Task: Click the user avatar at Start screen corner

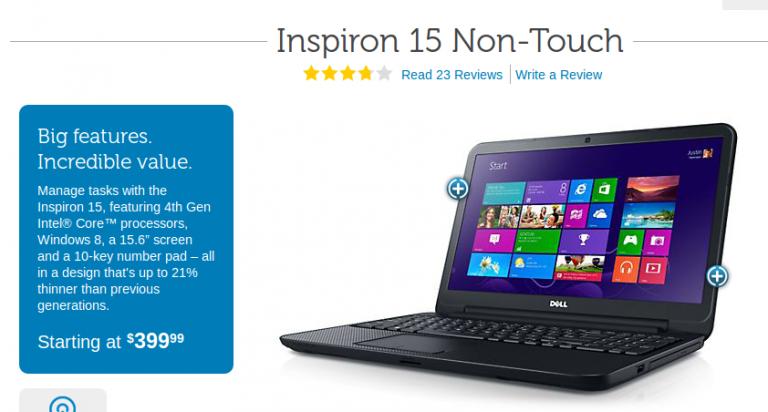Action: click(x=708, y=153)
